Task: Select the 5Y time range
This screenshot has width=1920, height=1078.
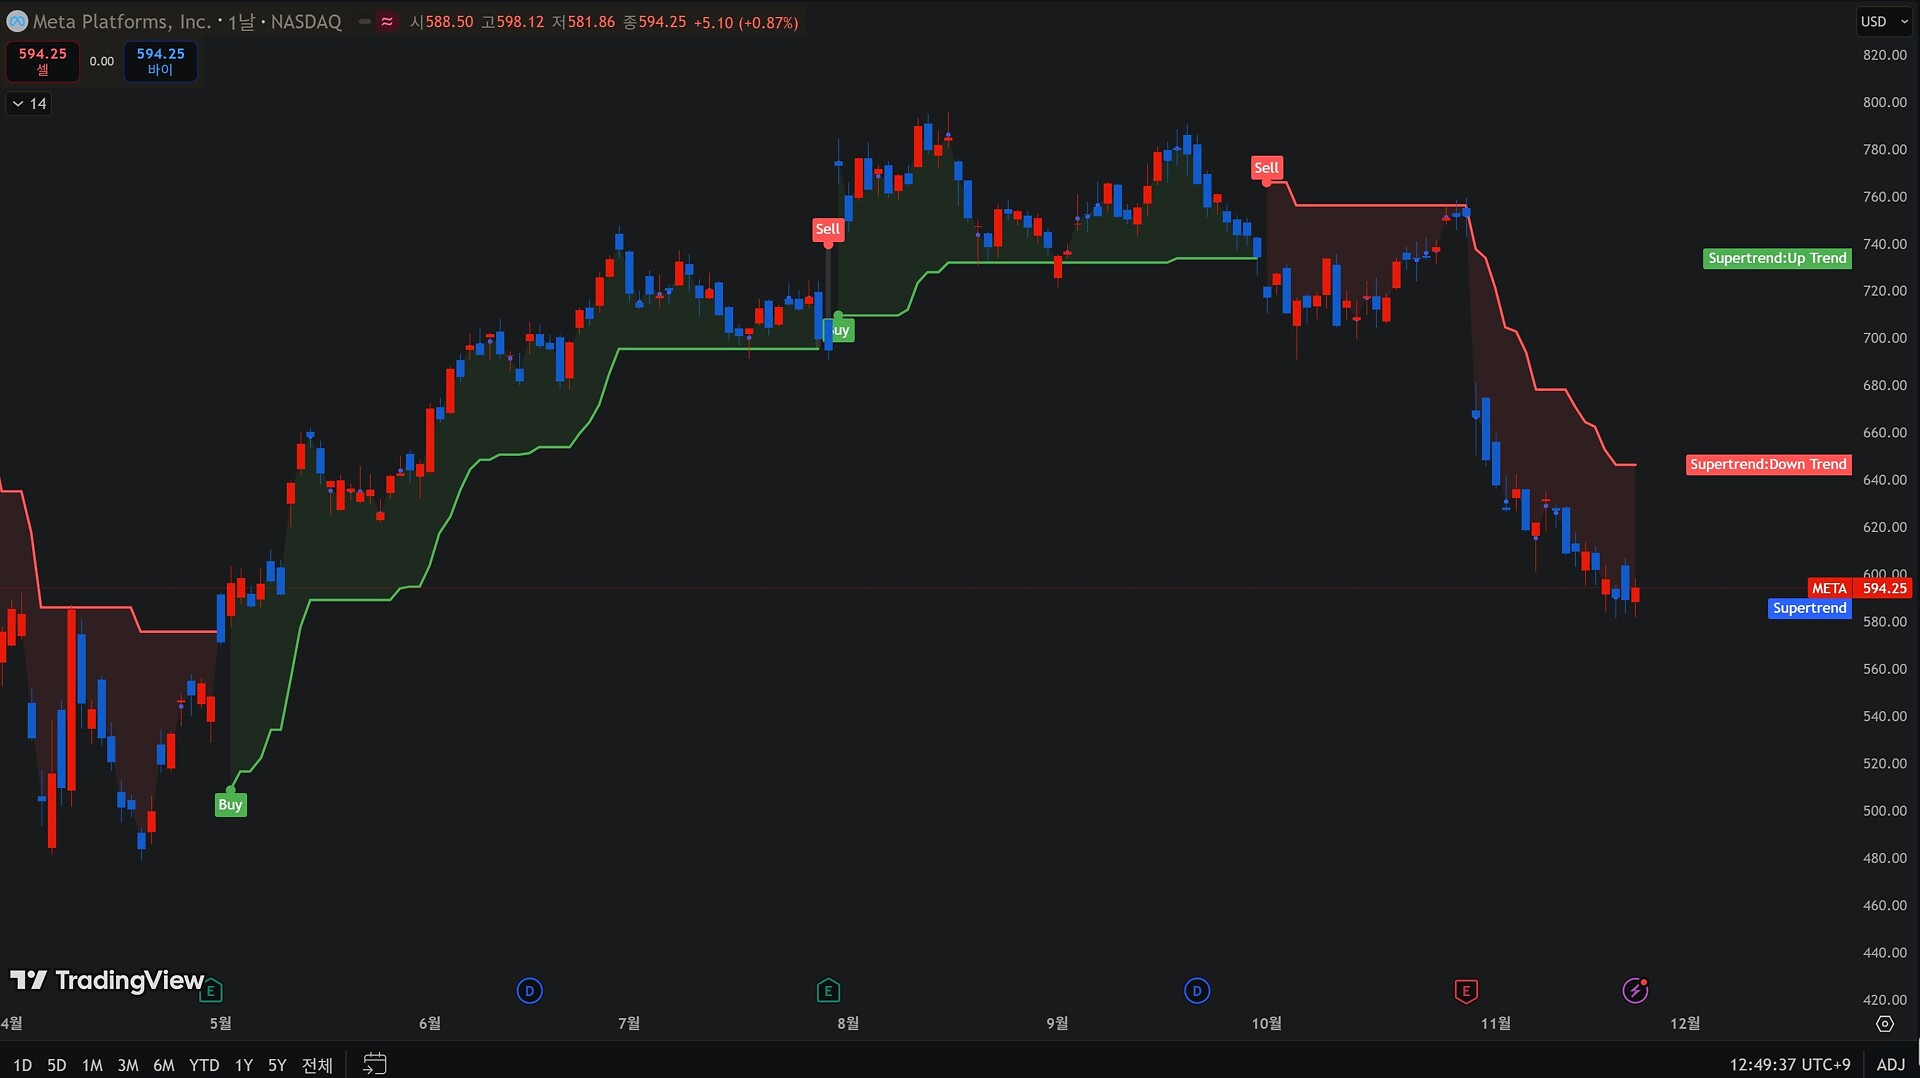Action: point(277,1065)
